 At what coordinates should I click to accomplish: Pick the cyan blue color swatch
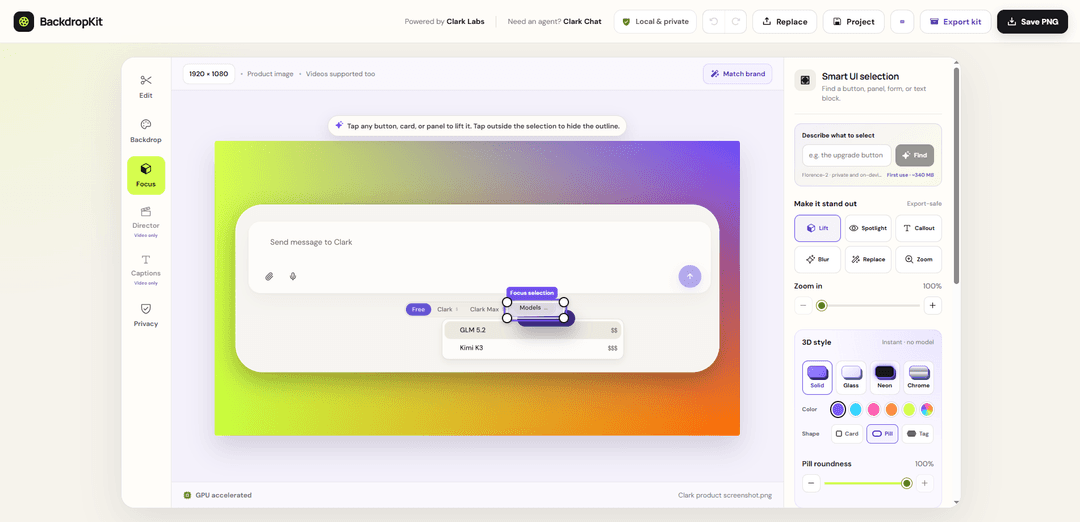tap(855, 410)
